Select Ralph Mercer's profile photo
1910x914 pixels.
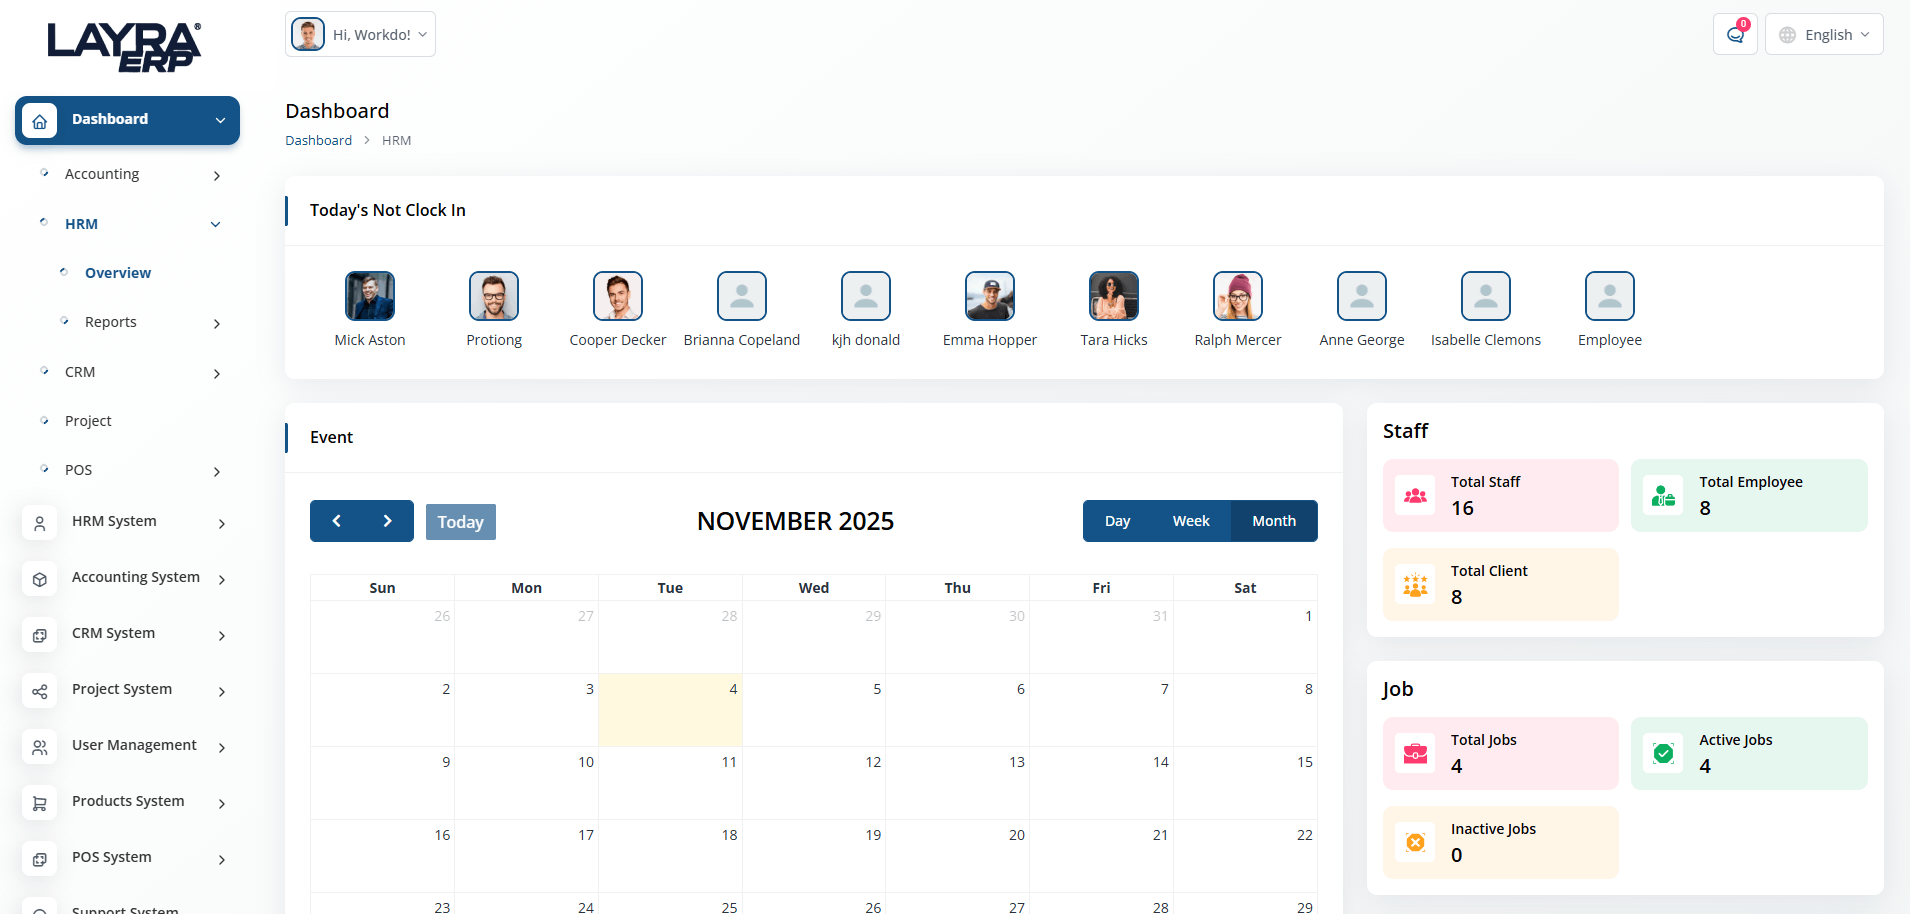(x=1238, y=296)
